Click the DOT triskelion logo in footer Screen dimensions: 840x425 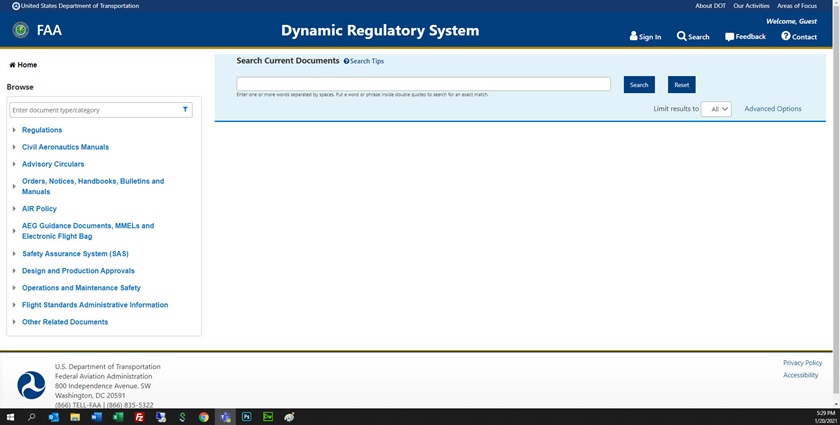[32, 385]
